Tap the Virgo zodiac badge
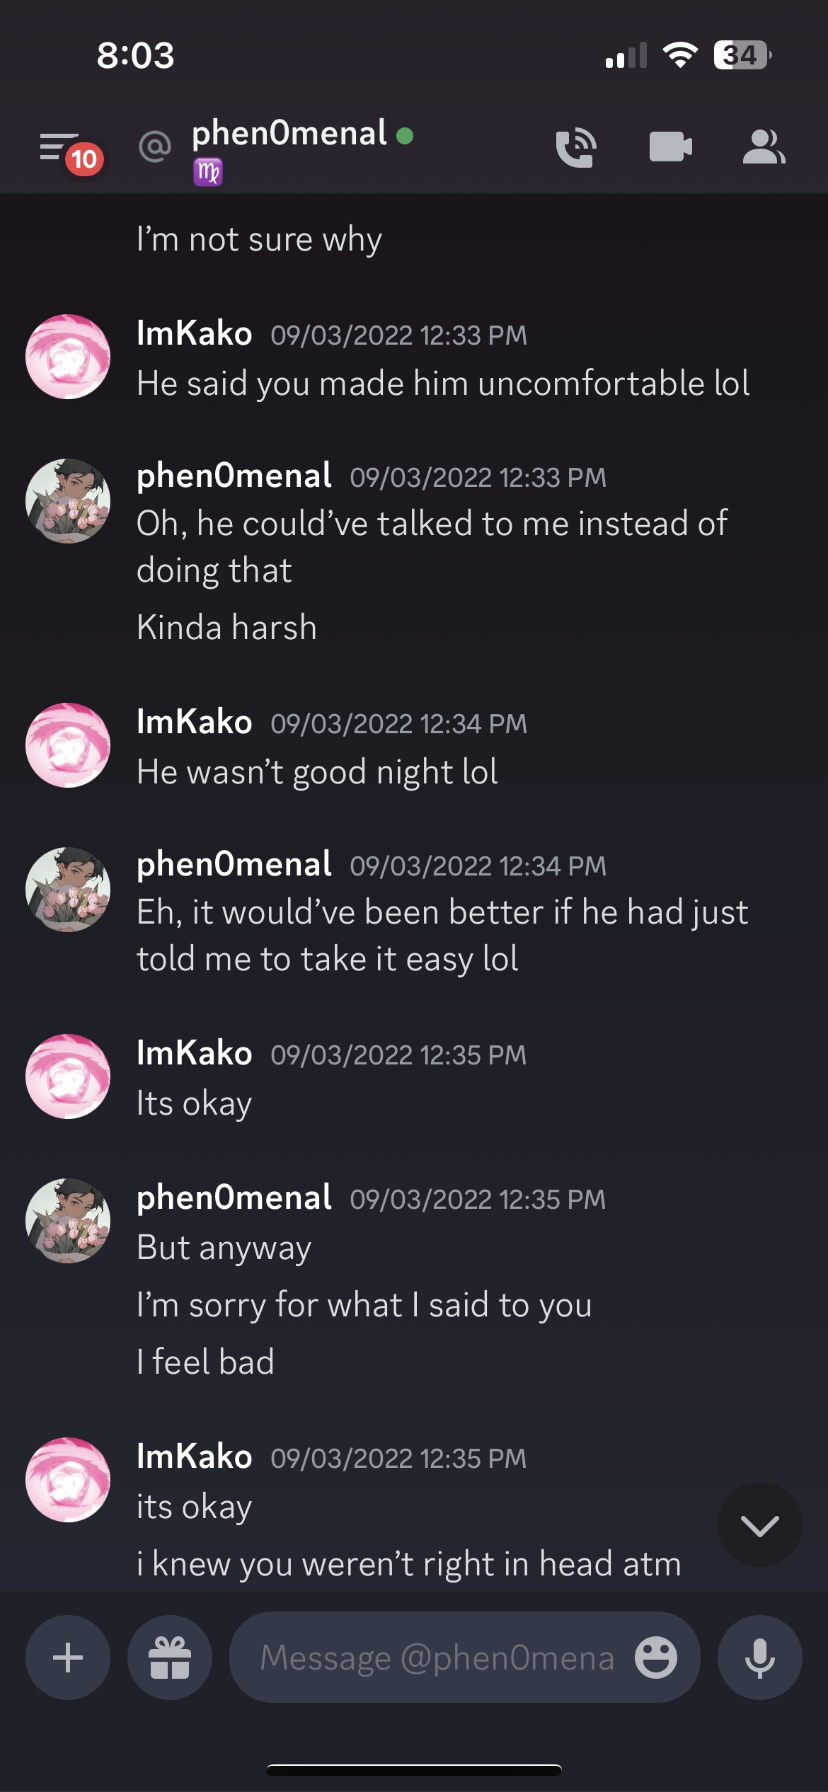The image size is (828, 1792). (208, 173)
